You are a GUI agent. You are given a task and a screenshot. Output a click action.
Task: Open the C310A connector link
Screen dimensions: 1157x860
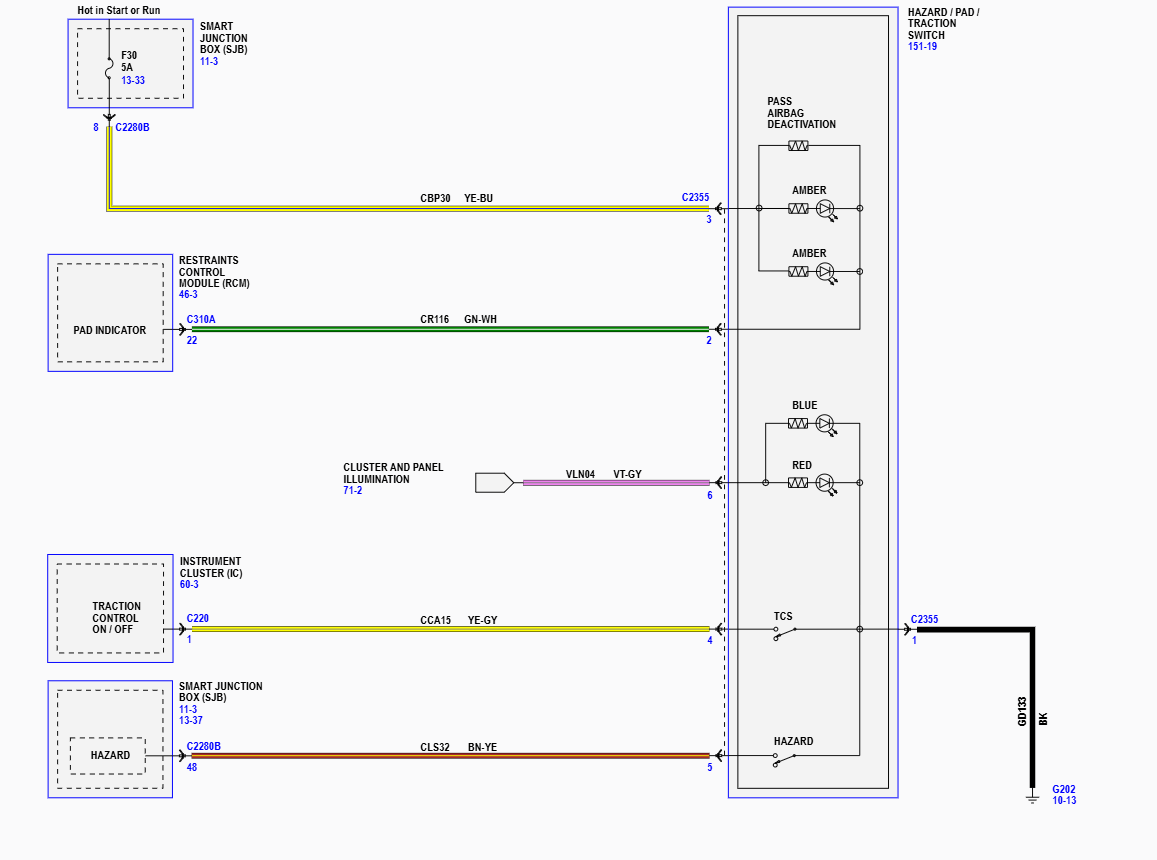200,320
